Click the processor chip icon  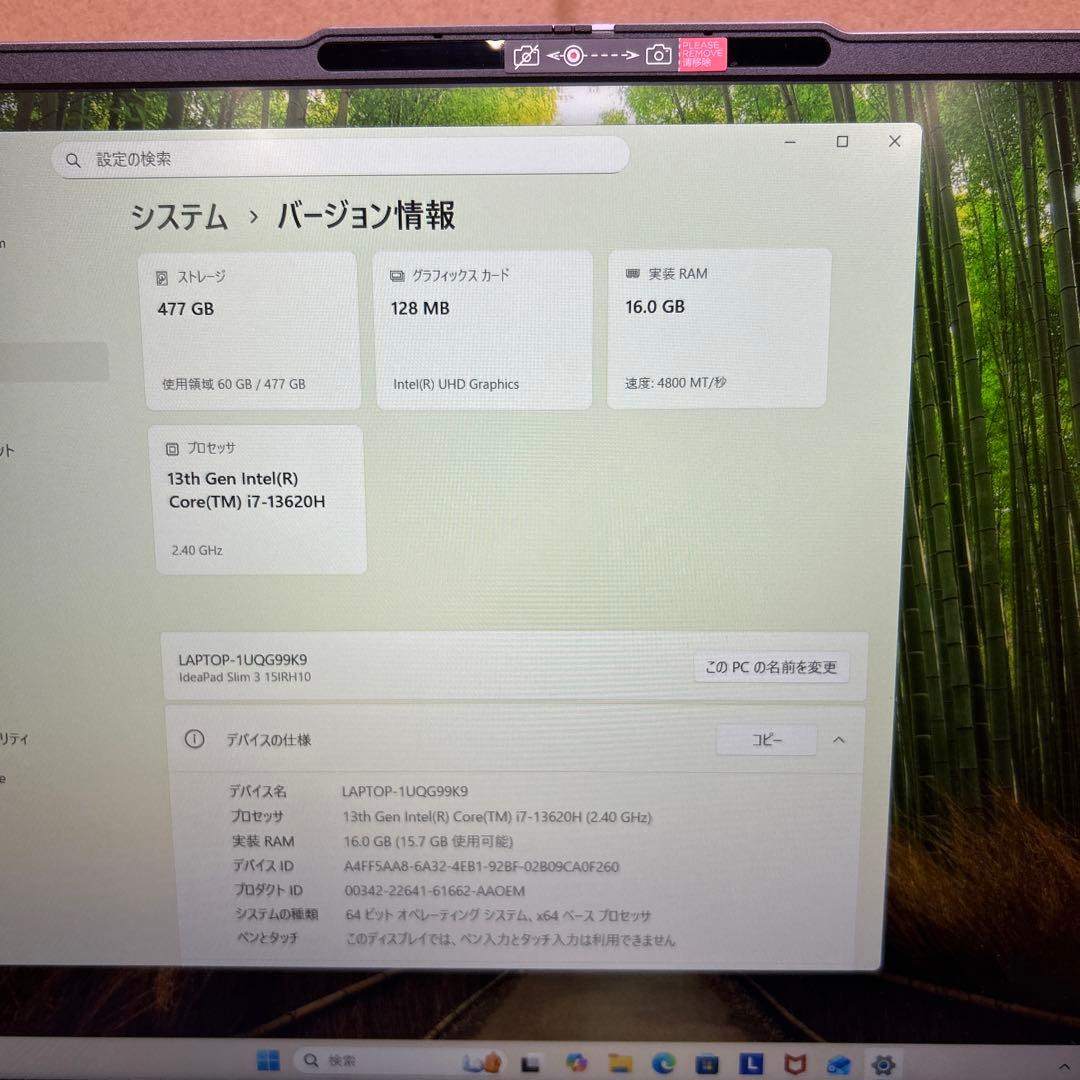(172, 449)
